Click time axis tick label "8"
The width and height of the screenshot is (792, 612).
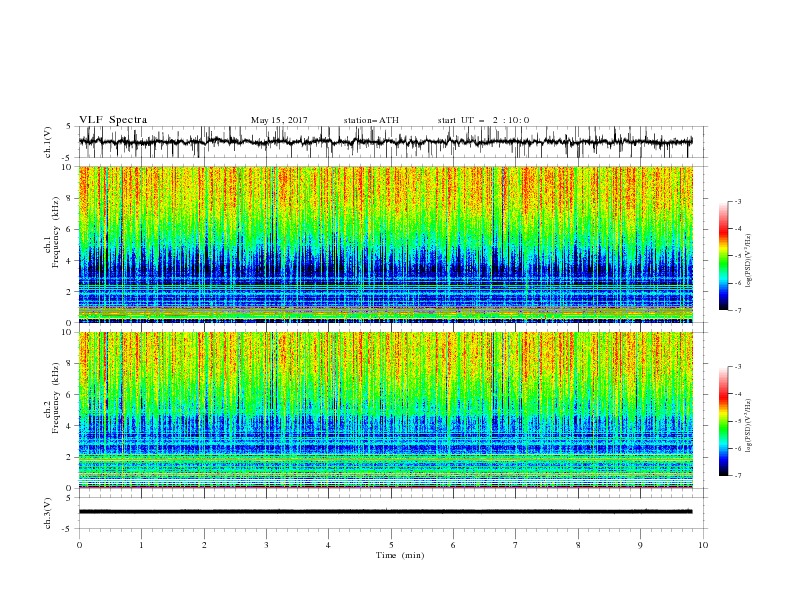click(x=578, y=545)
